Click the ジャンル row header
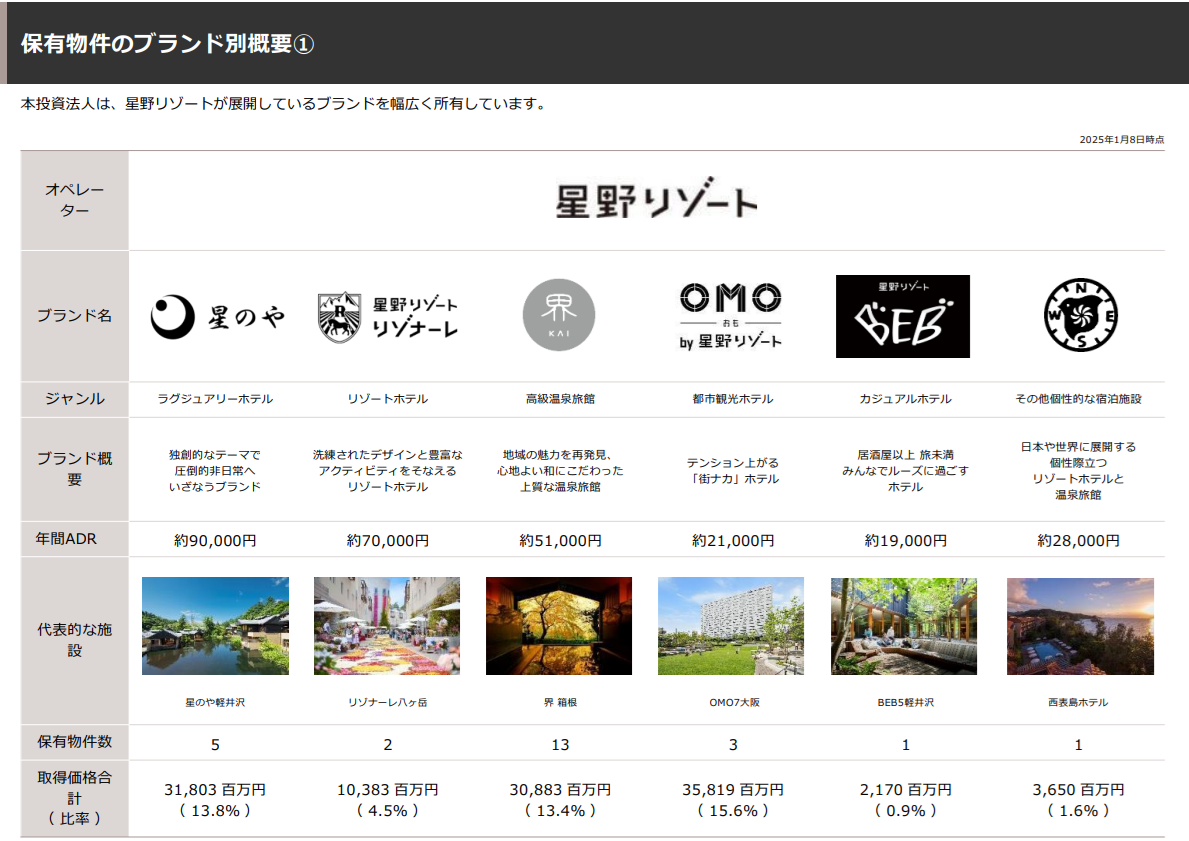The width and height of the screenshot is (1189, 841). [74, 399]
